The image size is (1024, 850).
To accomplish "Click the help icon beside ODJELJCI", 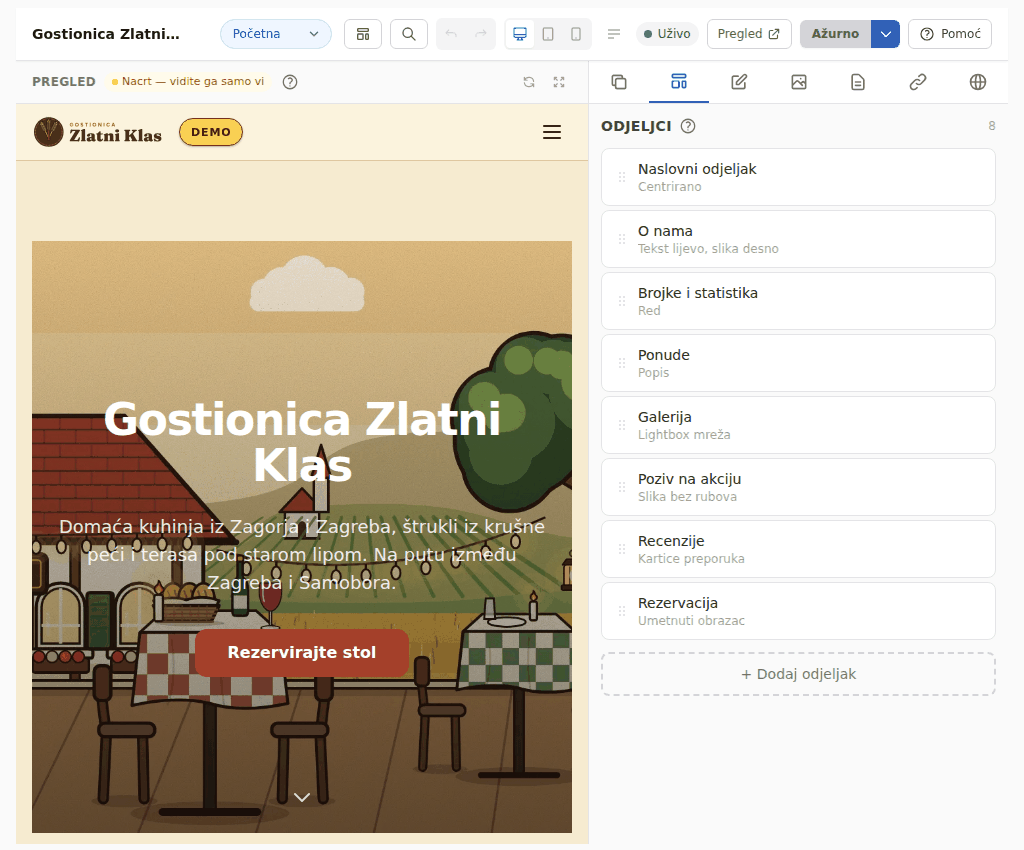I will [x=688, y=126].
